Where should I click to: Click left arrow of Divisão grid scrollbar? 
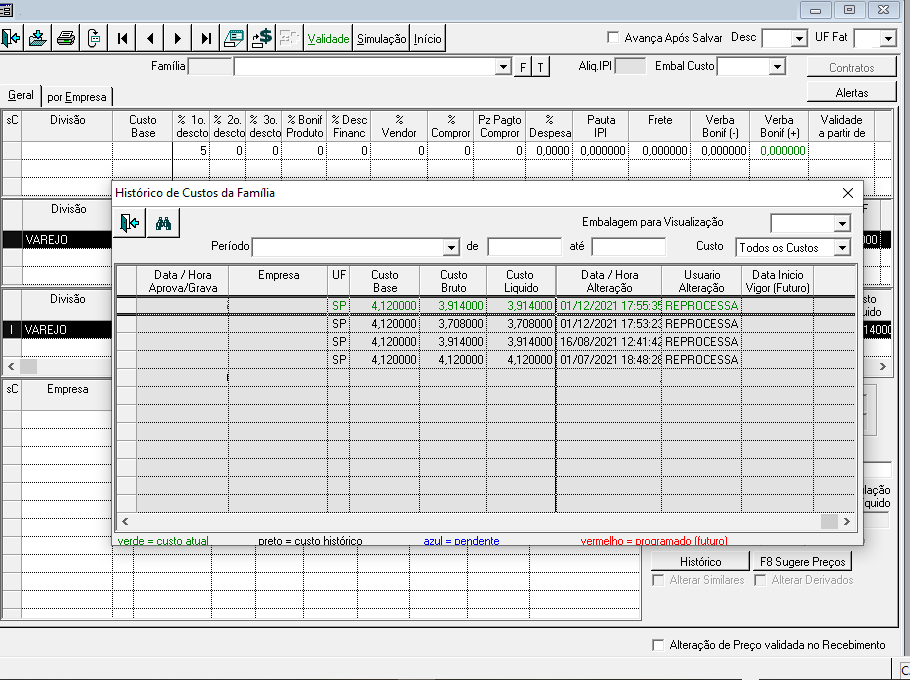[x=10, y=367]
